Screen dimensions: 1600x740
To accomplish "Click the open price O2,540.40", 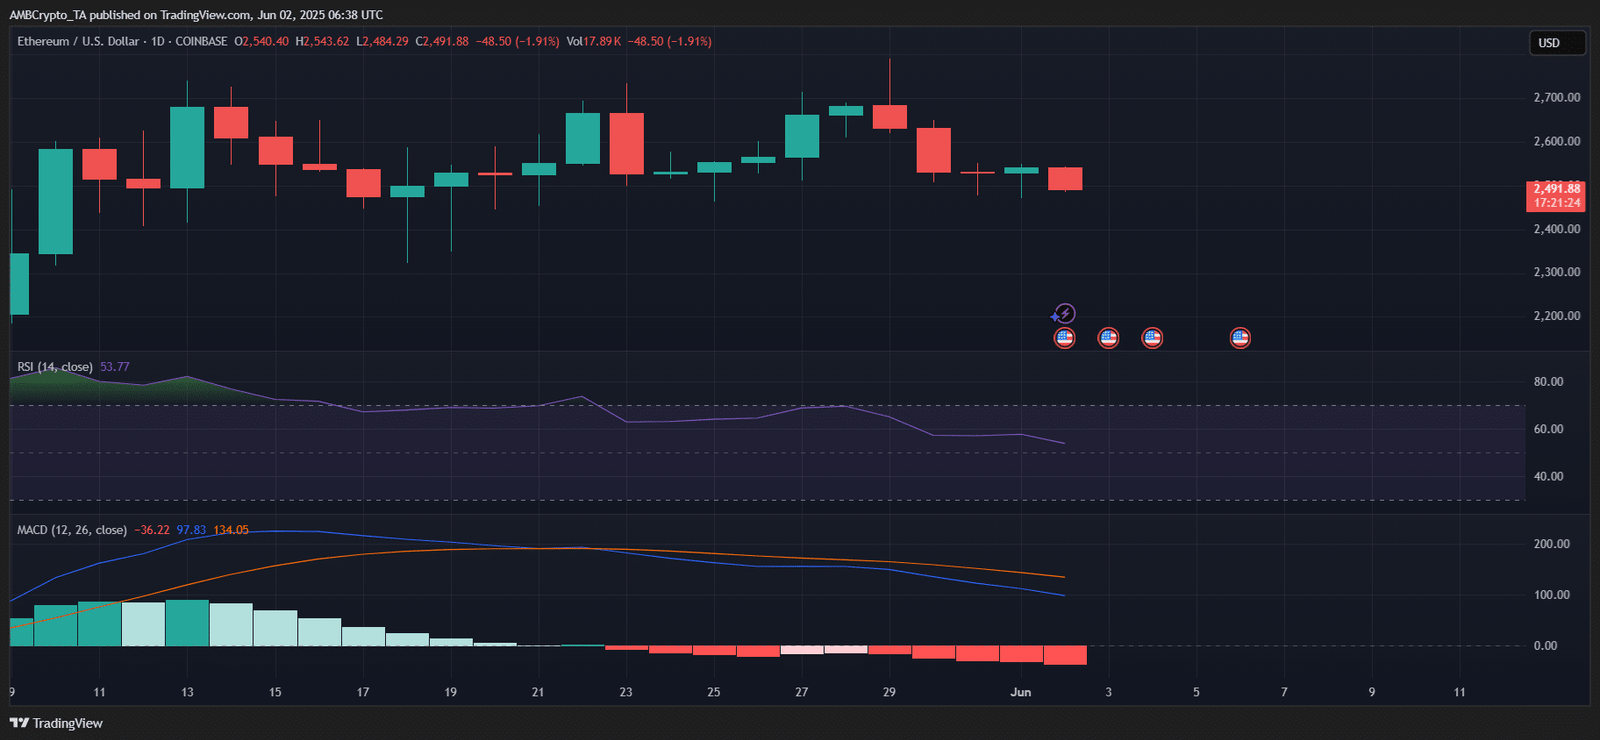I will [x=262, y=41].
